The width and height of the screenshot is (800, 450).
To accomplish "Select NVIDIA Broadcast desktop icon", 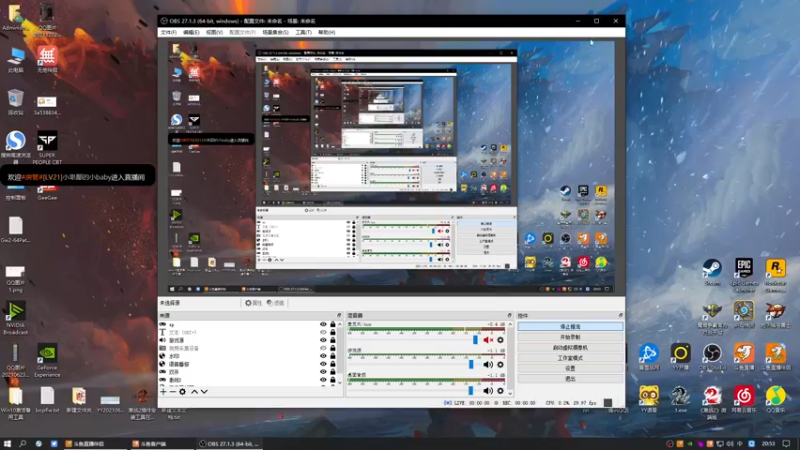I will tap(15, 318).
